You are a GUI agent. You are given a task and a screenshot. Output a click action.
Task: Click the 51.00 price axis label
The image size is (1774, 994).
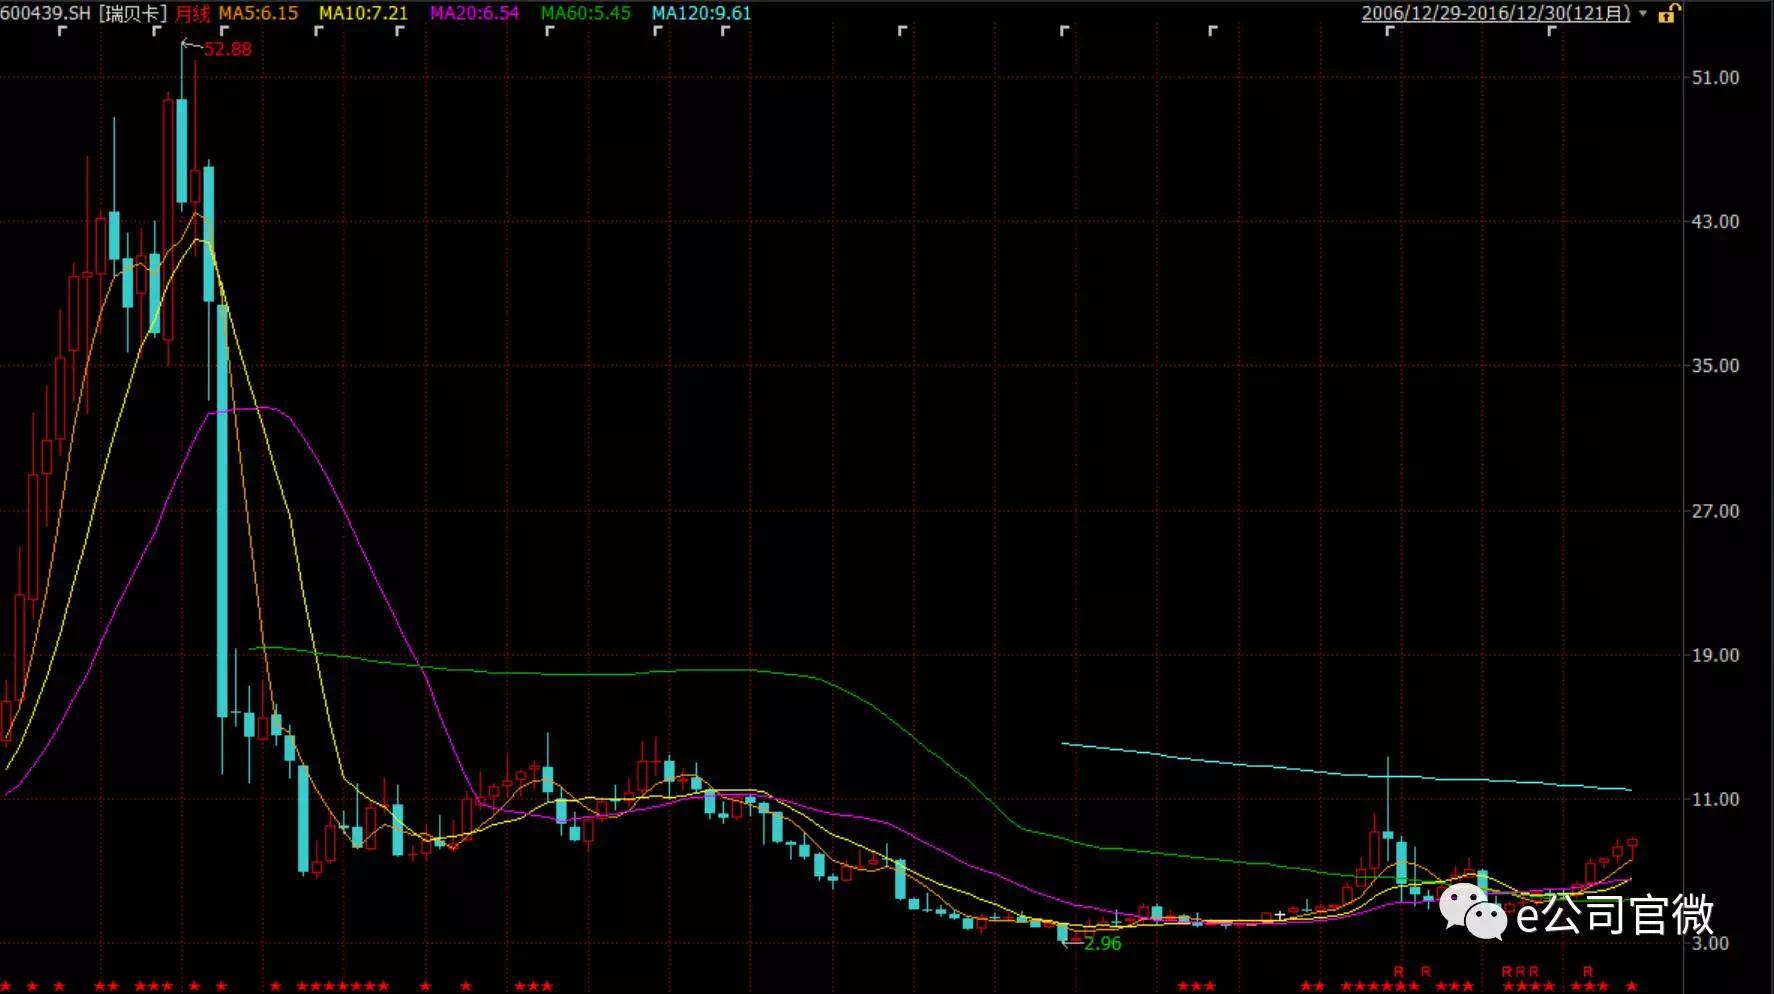[x=1715, y=77]
